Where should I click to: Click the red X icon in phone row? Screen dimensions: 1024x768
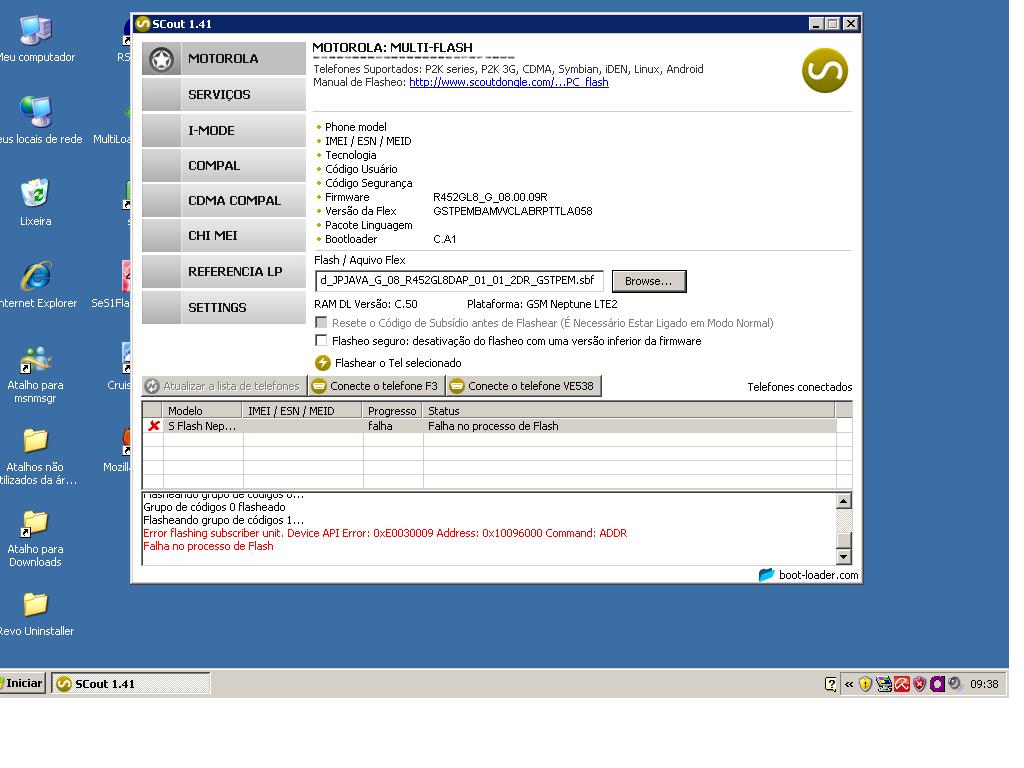pyautogui.click(x=153, y=426)
